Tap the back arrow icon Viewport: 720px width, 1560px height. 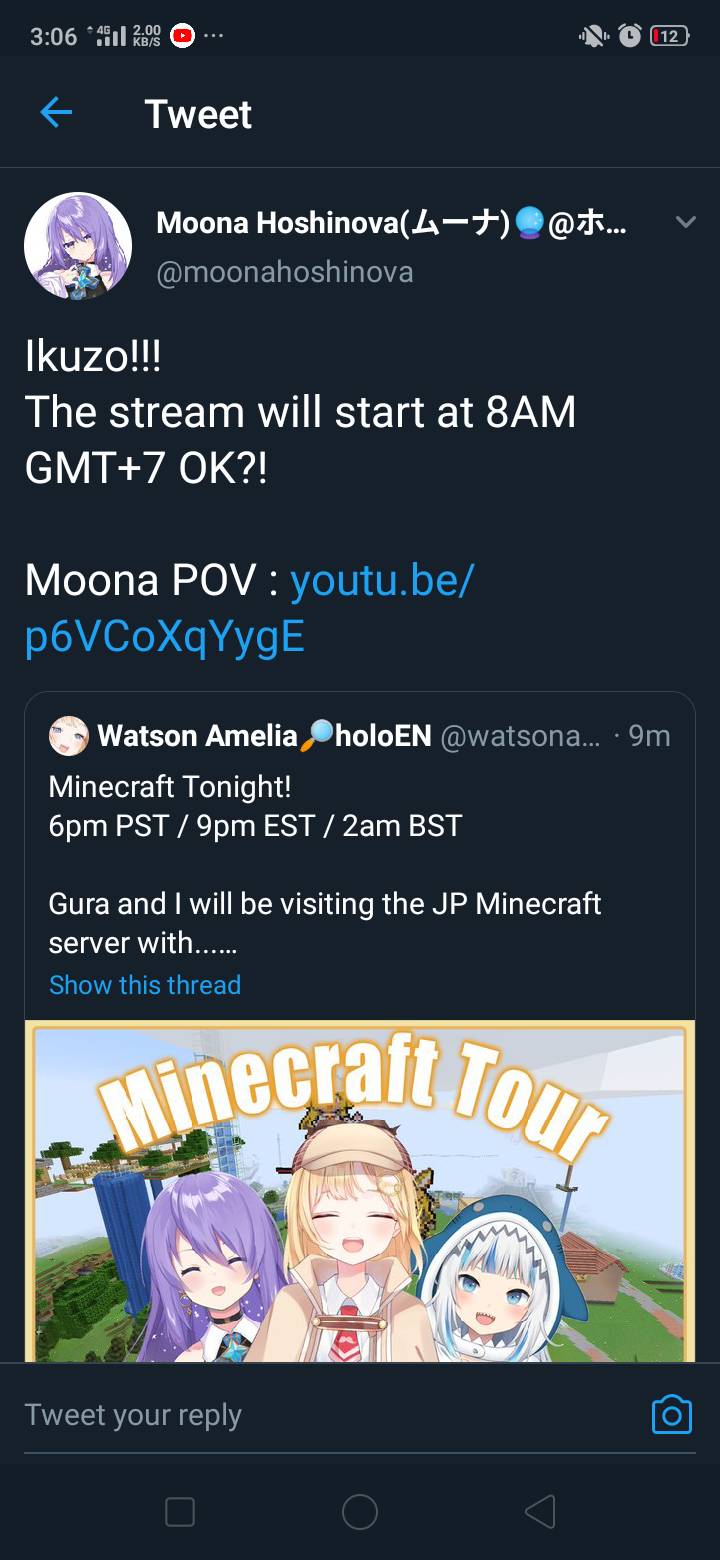[56, 113]
